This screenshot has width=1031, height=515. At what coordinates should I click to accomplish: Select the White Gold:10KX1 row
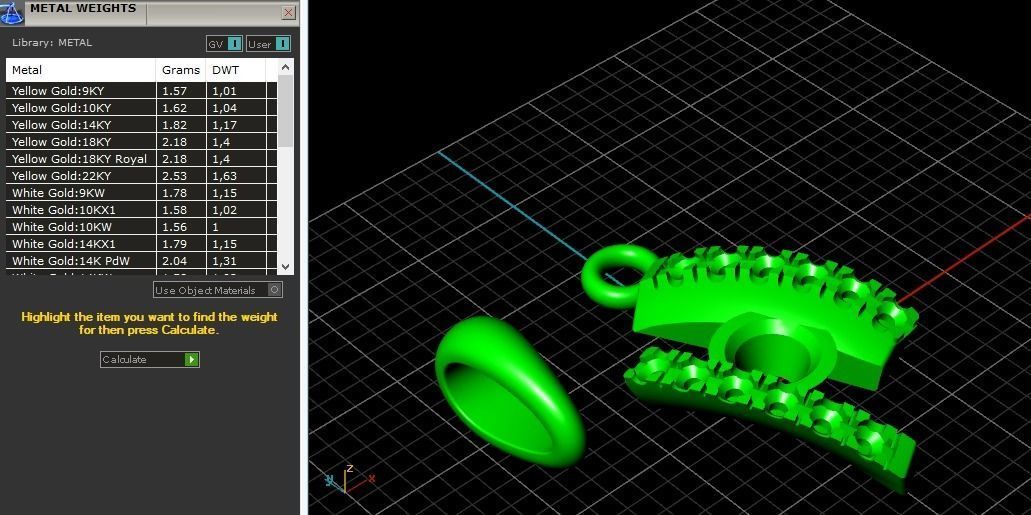click(x=141, y=210)
